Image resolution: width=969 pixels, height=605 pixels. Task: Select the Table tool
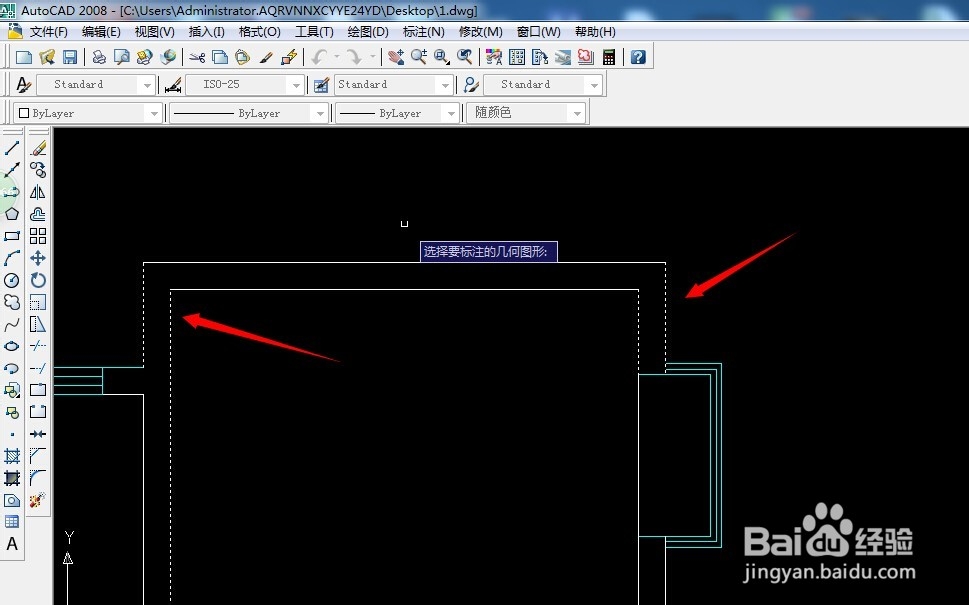click(x=12, y=522)
